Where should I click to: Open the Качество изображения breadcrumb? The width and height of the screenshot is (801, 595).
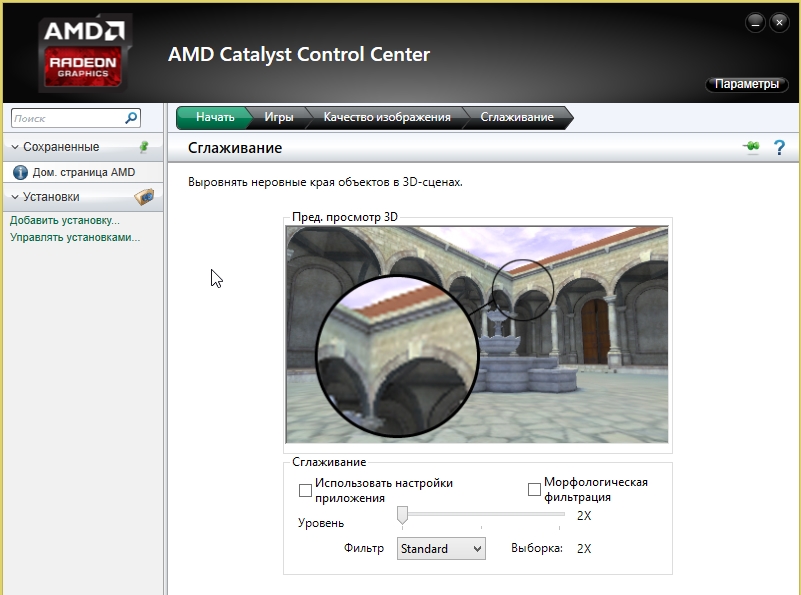tap(387, 117)
